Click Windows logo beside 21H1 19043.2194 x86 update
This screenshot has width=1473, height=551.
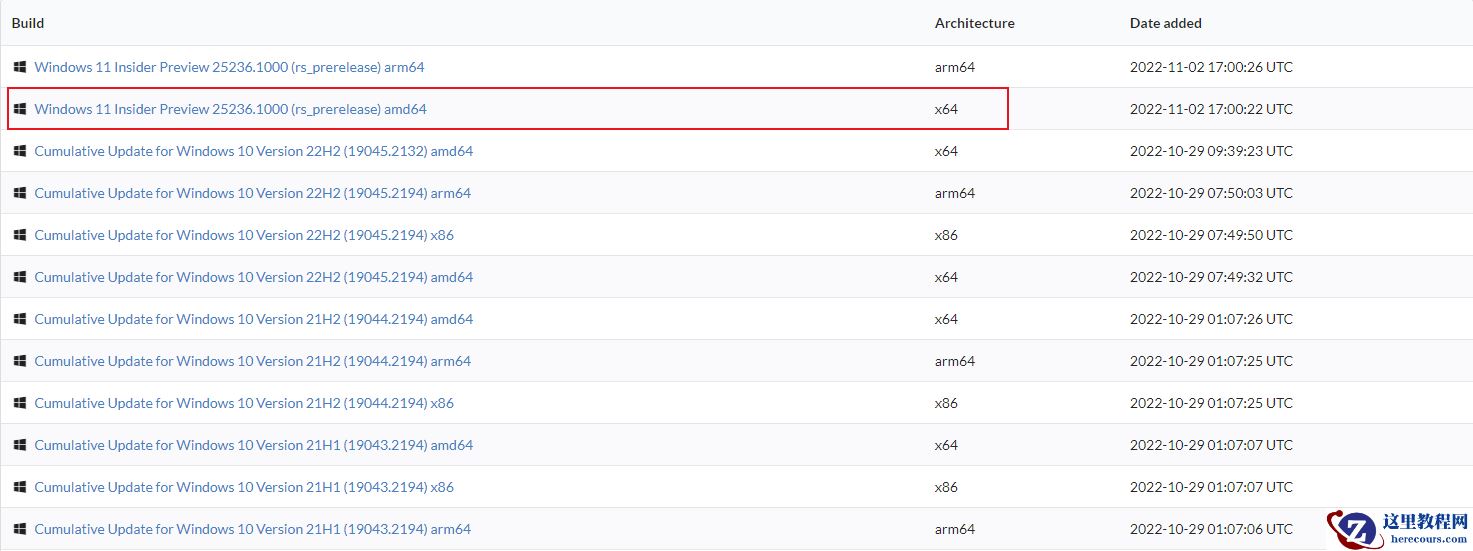19,487
